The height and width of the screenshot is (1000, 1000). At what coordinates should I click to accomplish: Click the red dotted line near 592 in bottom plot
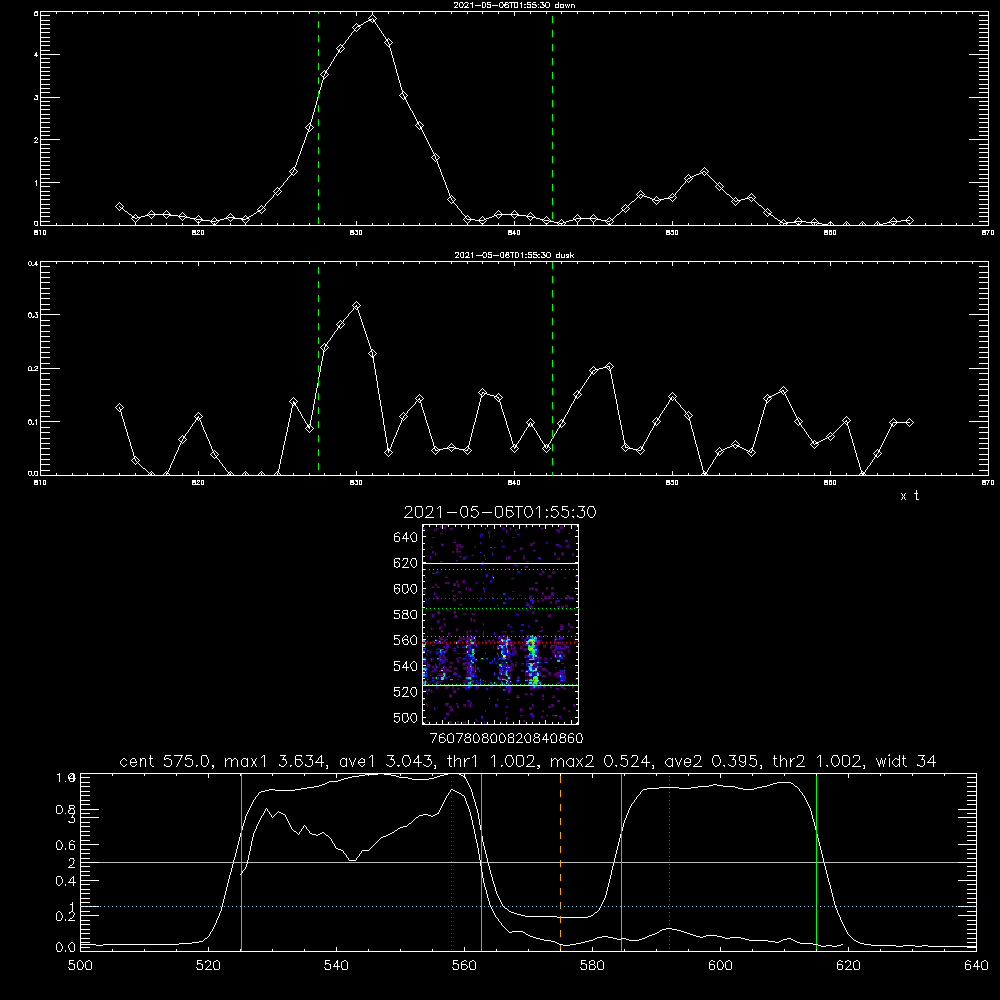point(670,861)
